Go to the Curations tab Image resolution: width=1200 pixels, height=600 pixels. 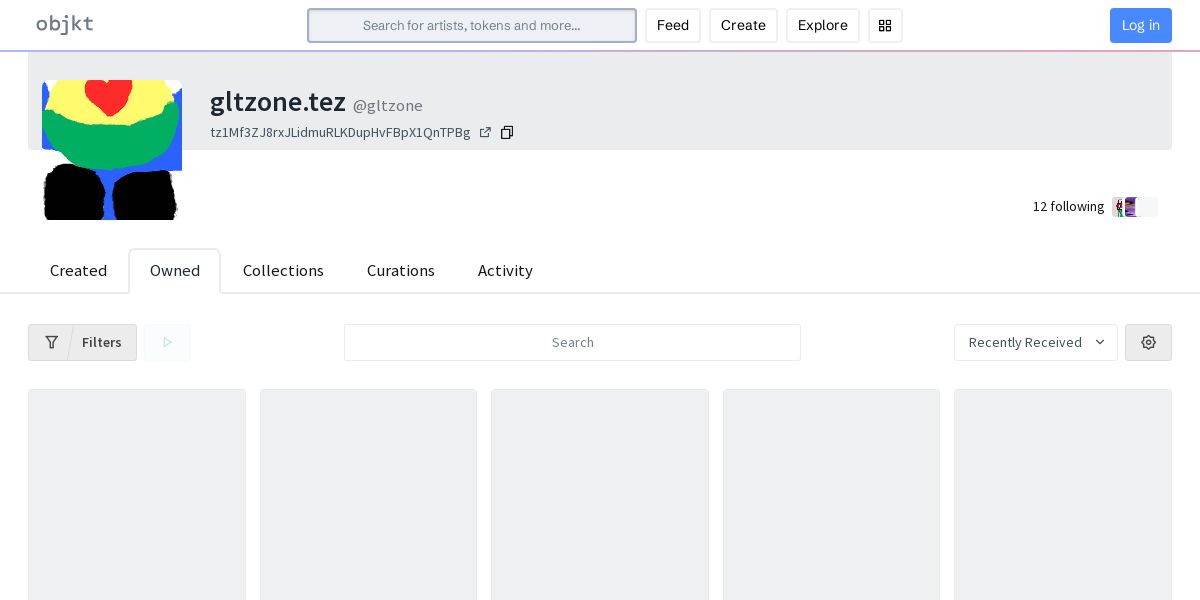(400, 271)
